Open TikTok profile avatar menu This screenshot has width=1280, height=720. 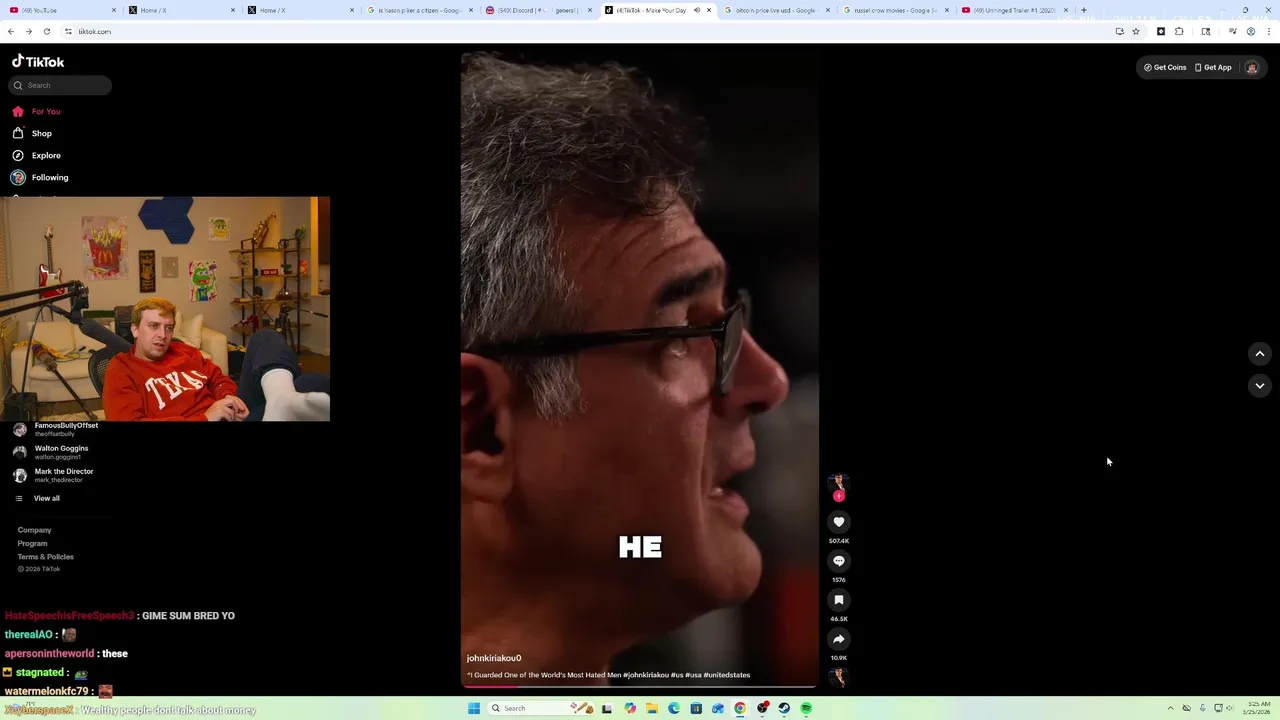[x=1251, y=68]
